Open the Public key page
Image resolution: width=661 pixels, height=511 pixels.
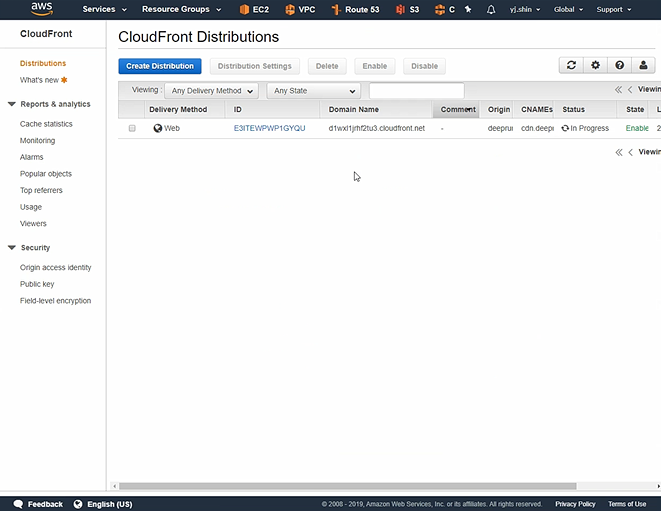[37, 284]
